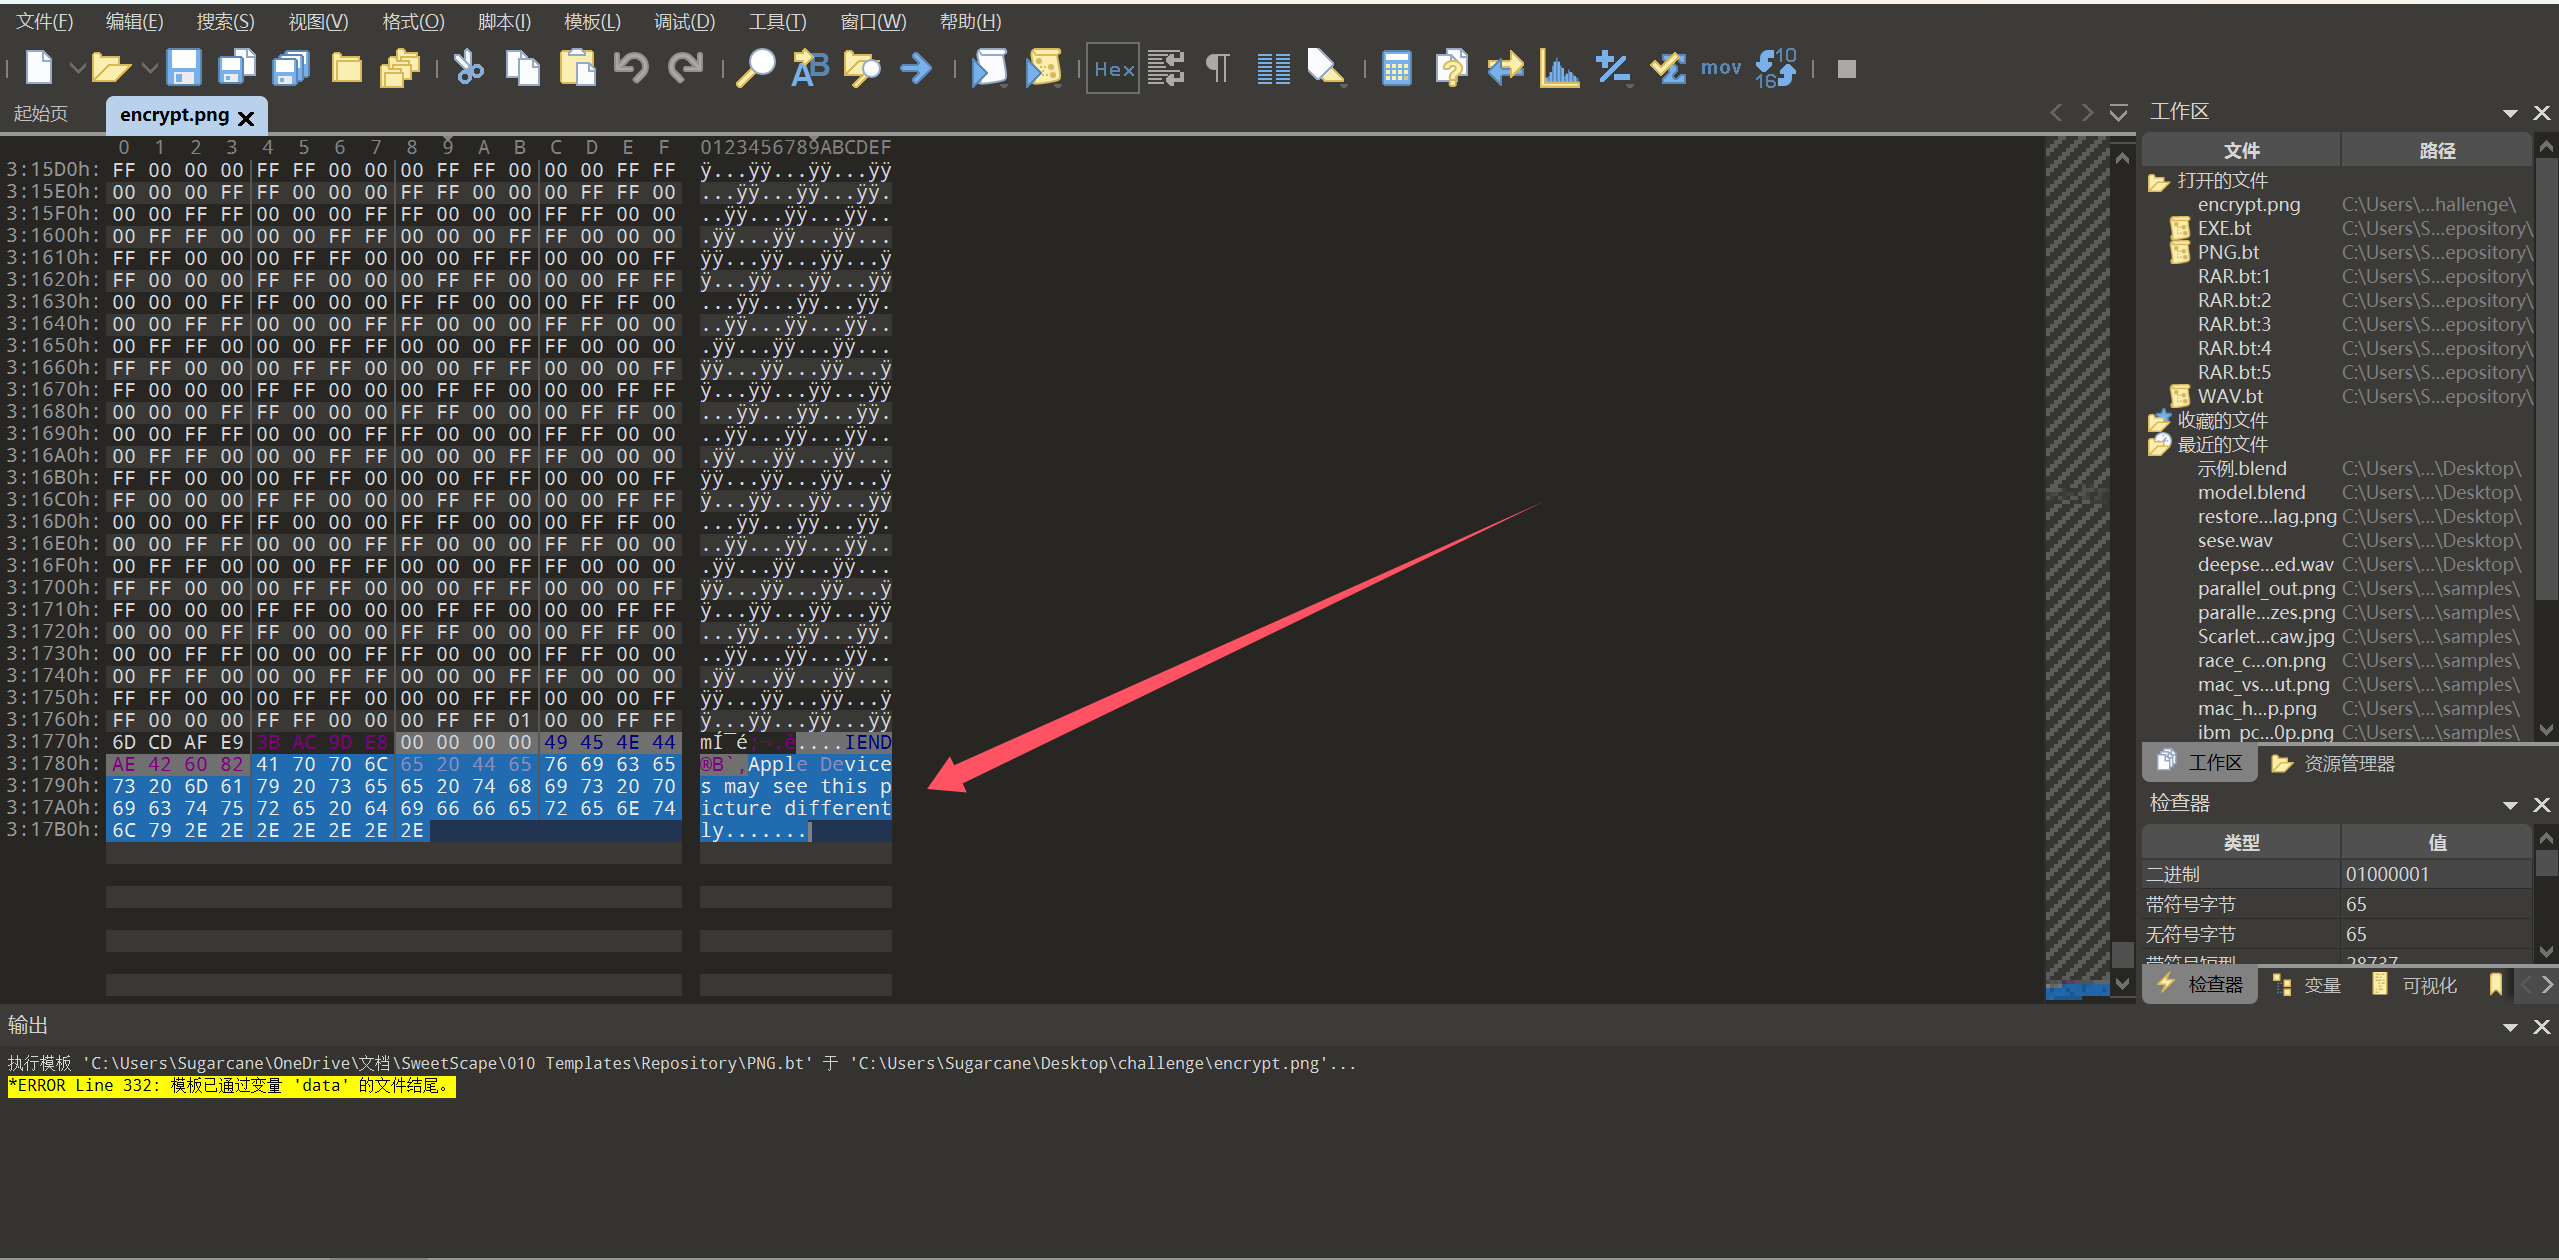Expand the New file dropdown arrow

[x=76, y=68]
